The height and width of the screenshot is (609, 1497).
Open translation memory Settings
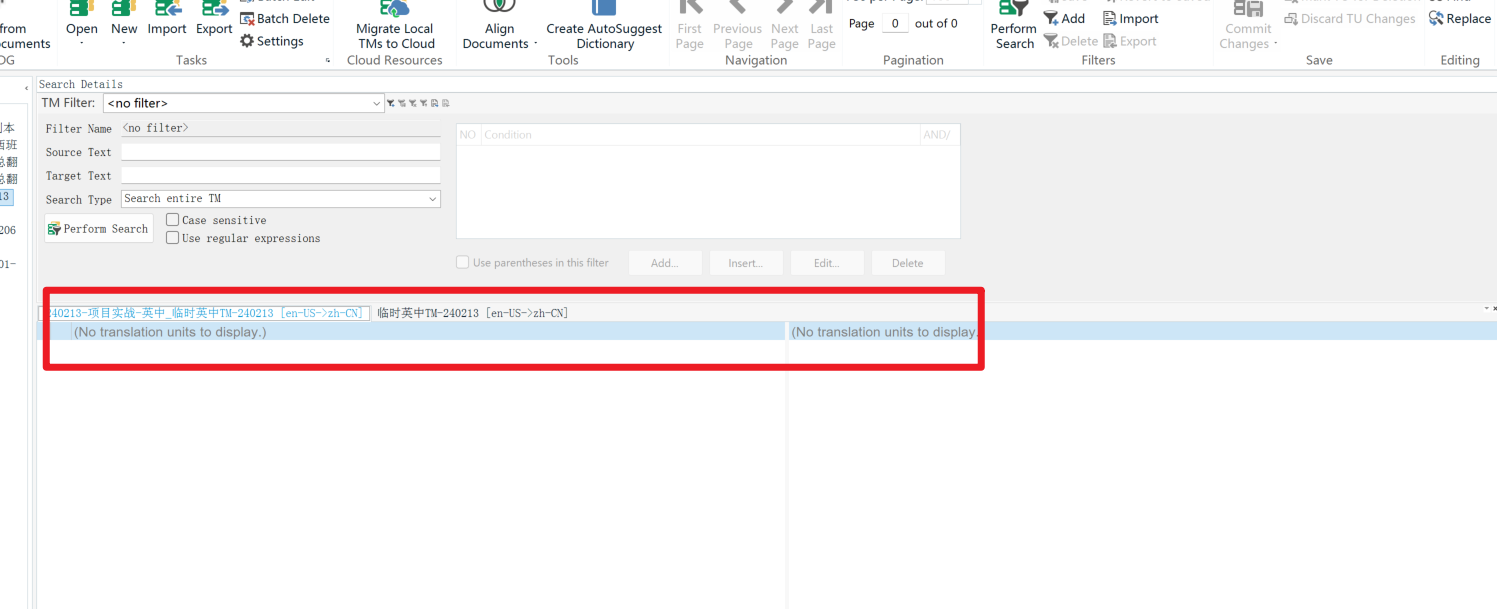coord(272,41)
